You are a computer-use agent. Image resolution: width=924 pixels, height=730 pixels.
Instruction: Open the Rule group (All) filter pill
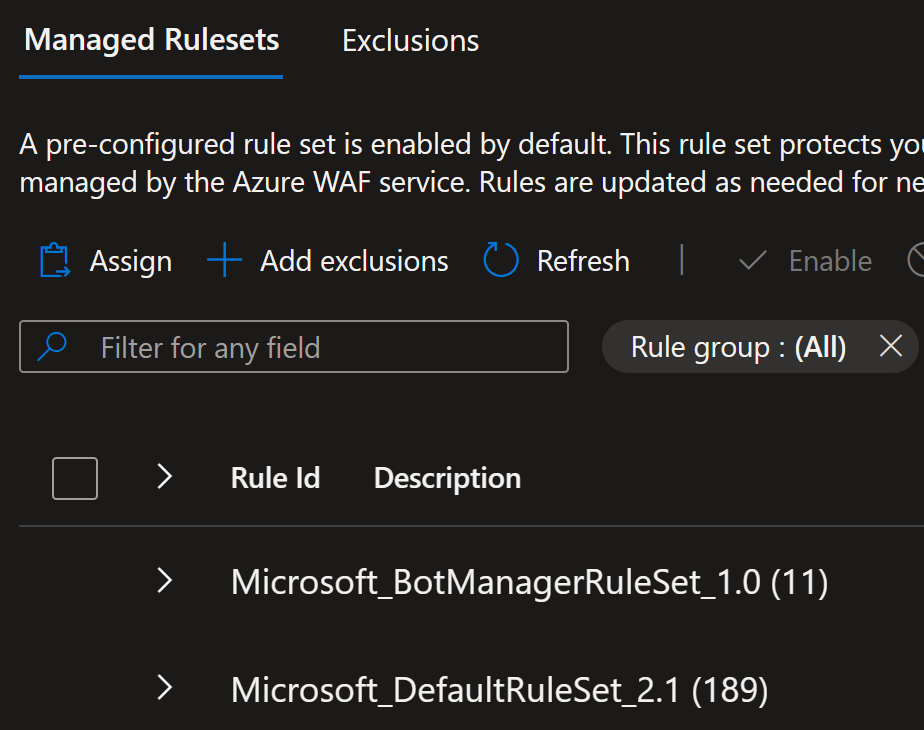click(738, 346)
